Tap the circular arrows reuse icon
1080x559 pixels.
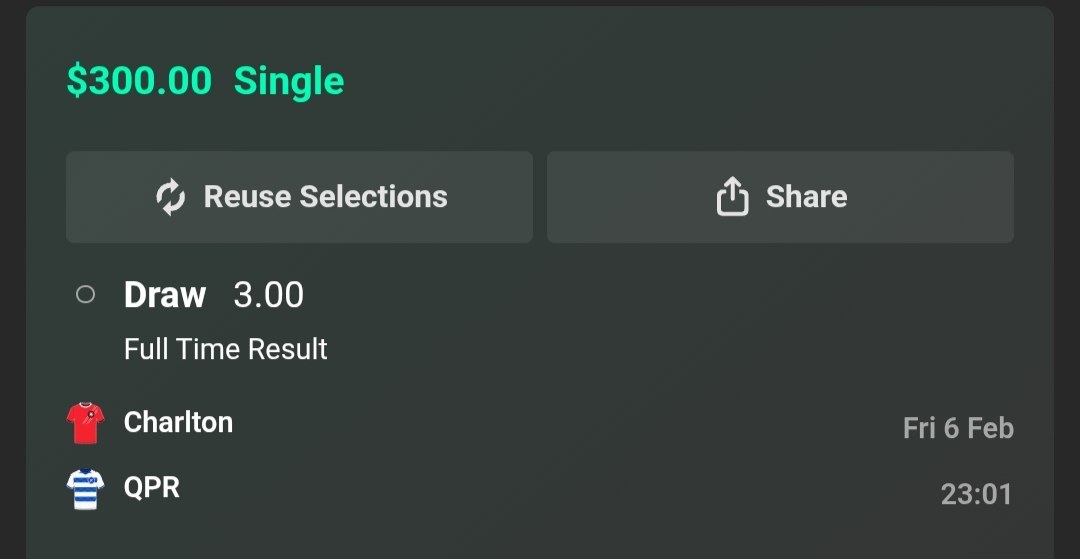[x=171, y=197]
